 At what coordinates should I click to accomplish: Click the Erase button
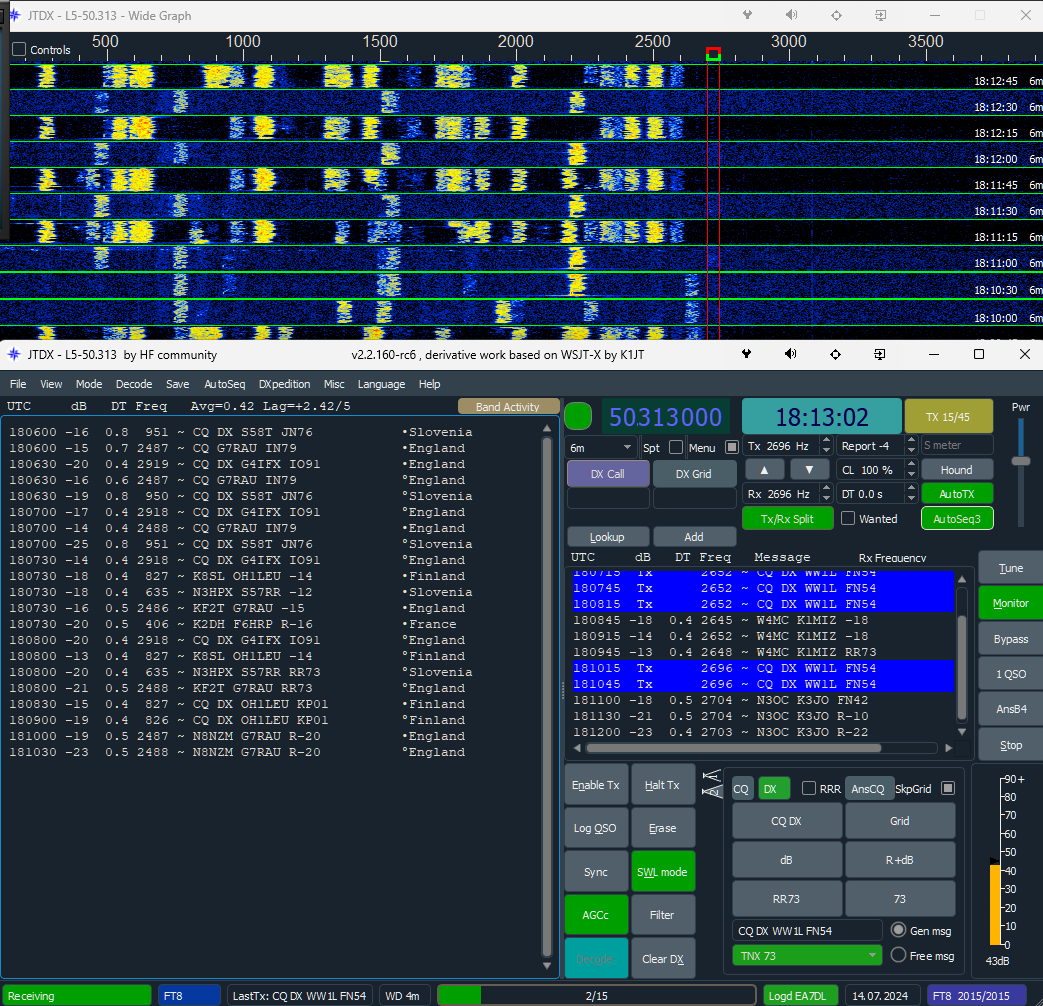(663, 828)
